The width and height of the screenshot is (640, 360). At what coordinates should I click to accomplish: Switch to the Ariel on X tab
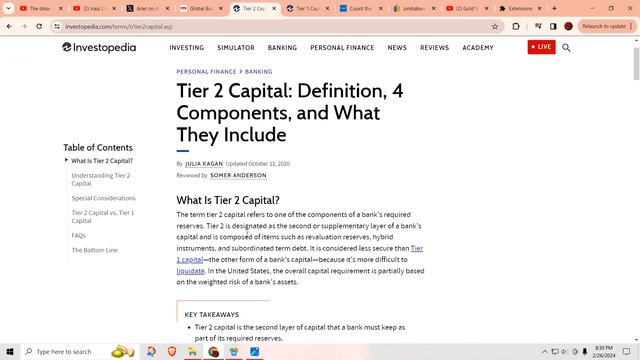[x=148, y=9]
